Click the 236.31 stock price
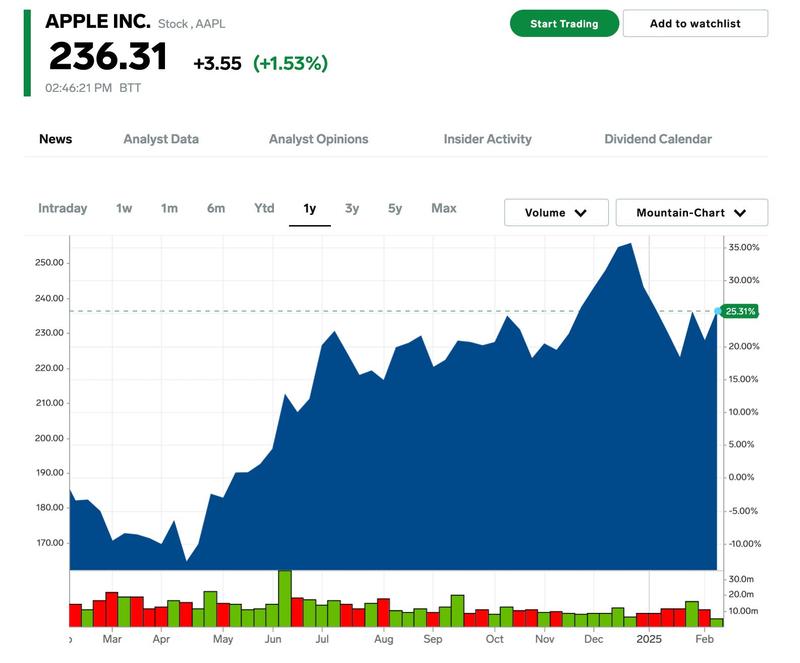Viewport: 800px width, 663px height. [108, 56]
